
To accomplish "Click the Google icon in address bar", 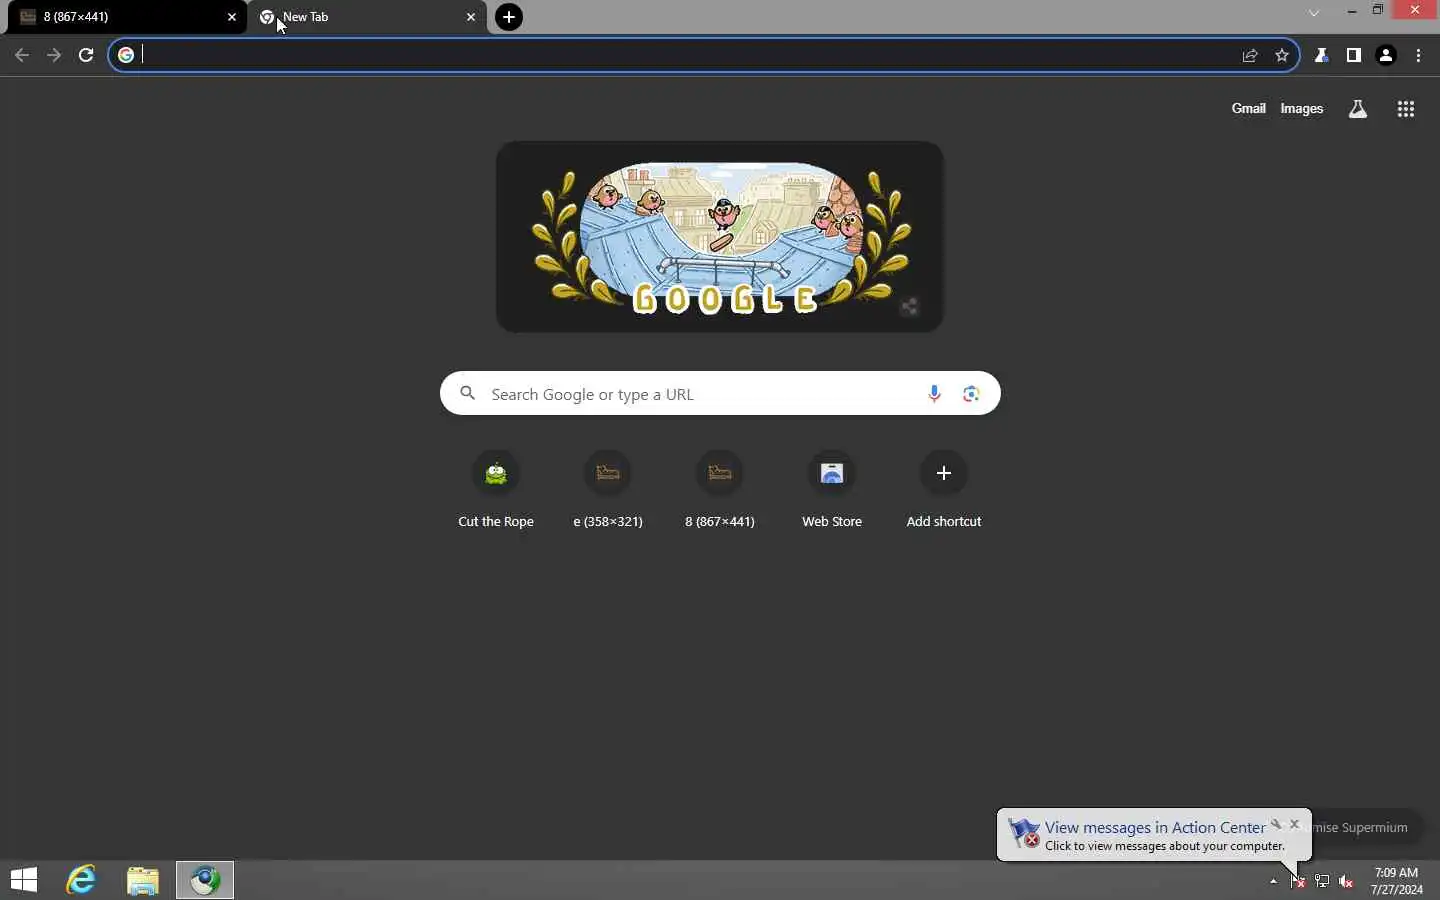I will point(126,55).
